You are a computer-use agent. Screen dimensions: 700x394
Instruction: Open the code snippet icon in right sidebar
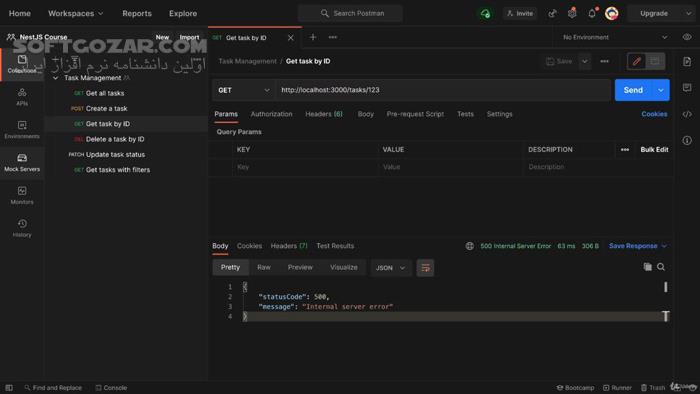[687, 114]
